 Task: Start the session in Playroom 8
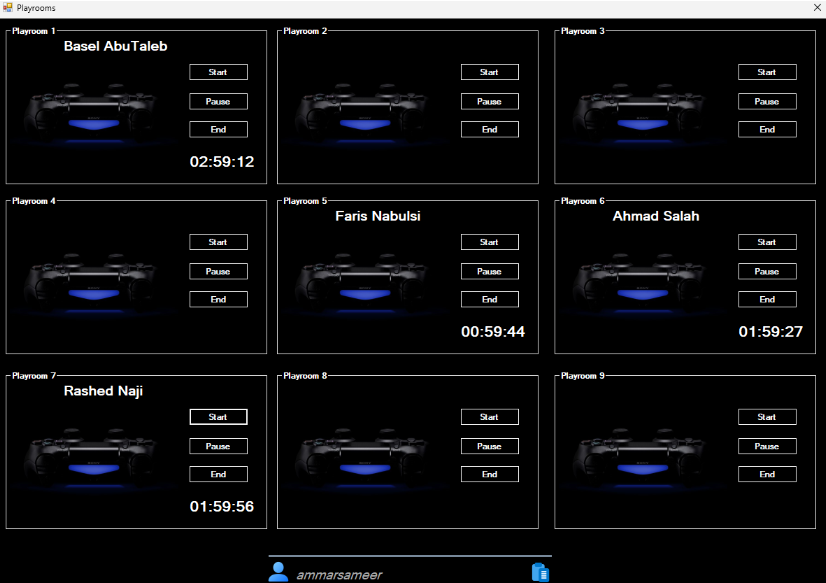tap(489, 417)
